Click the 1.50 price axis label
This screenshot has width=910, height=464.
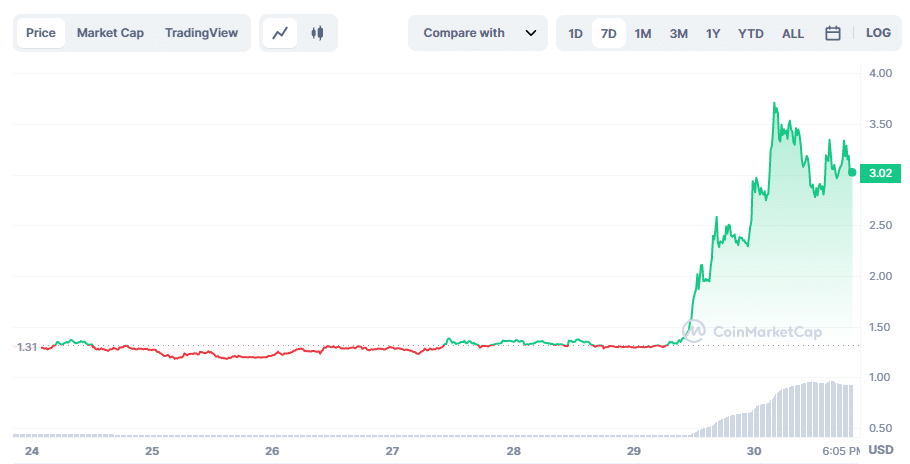pos(880,327)
